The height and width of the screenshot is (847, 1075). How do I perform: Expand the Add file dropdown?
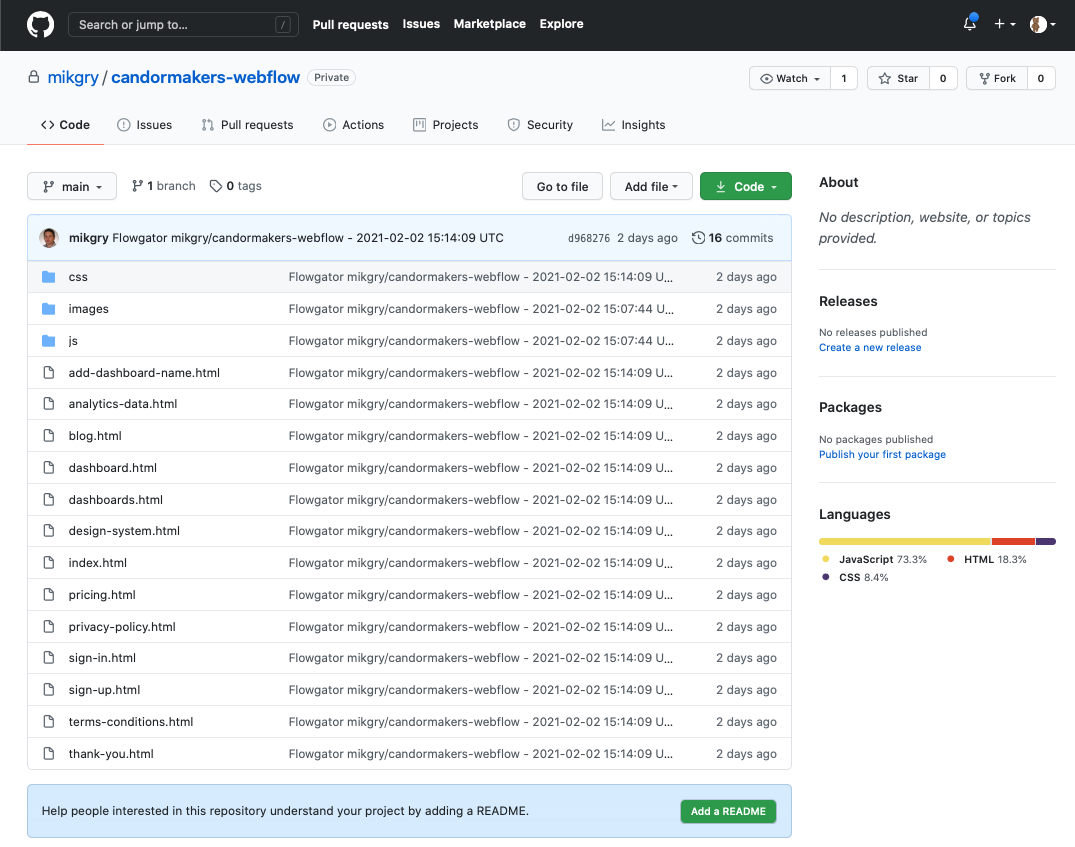click(651, 187)
